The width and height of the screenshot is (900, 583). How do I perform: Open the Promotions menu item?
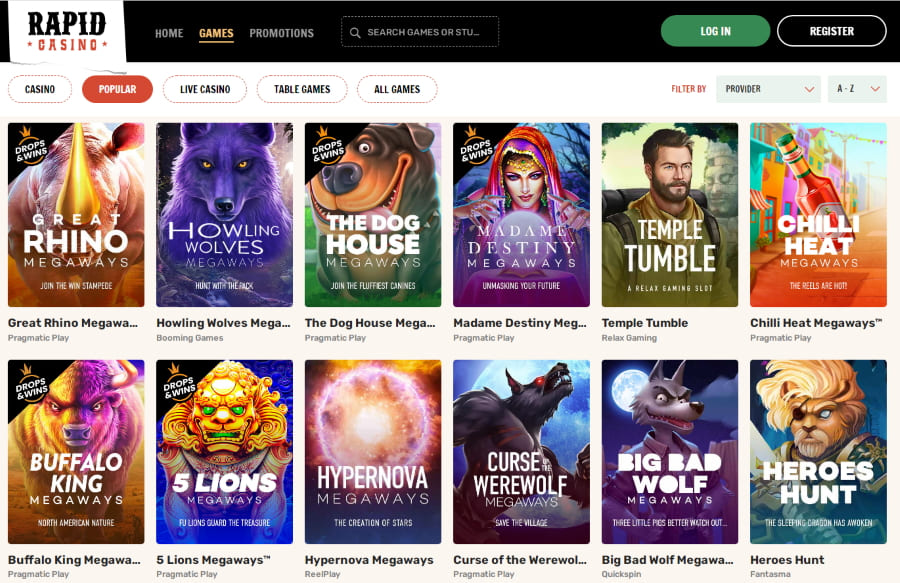pos(282,33)
